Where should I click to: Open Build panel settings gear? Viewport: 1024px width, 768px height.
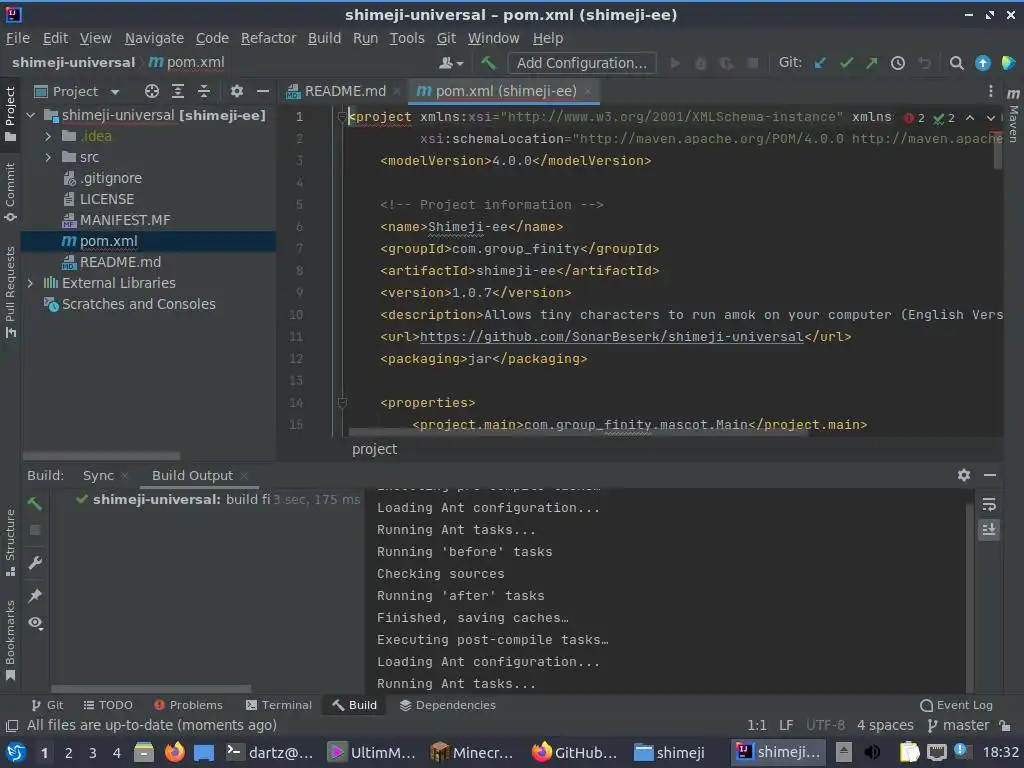tap(963, 475)
